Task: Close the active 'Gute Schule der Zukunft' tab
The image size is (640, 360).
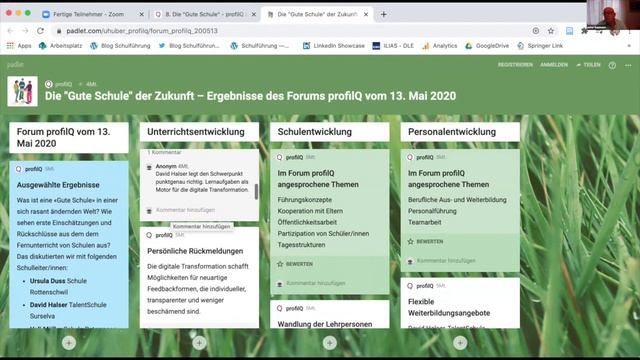Action: [366, 14]
